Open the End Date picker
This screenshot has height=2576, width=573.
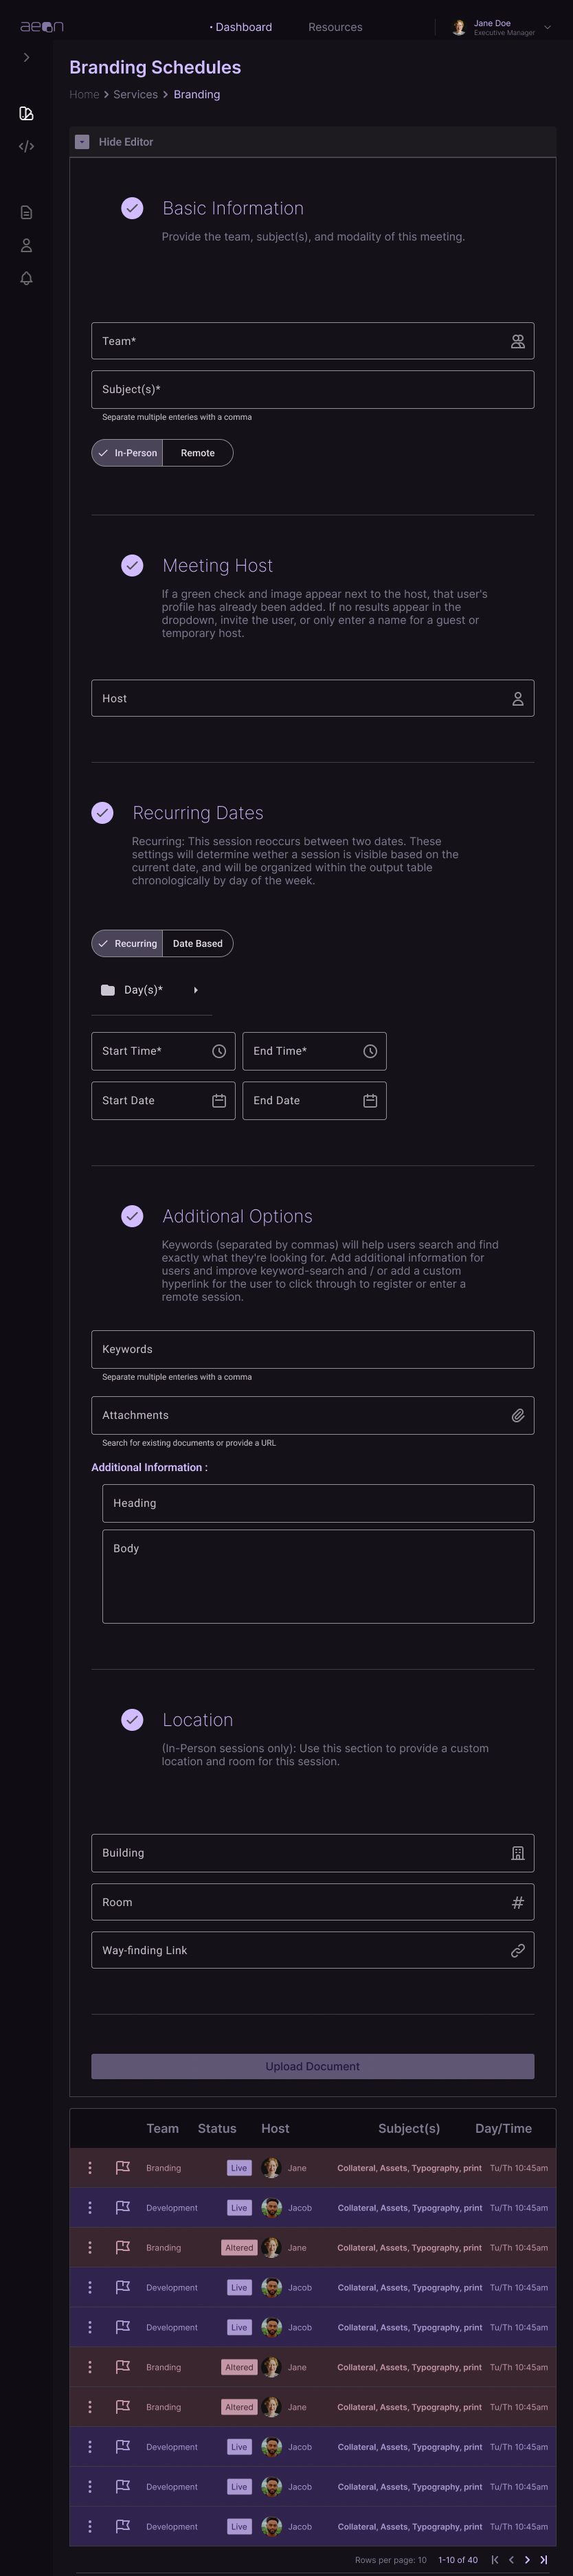(x=314, y=1100)
